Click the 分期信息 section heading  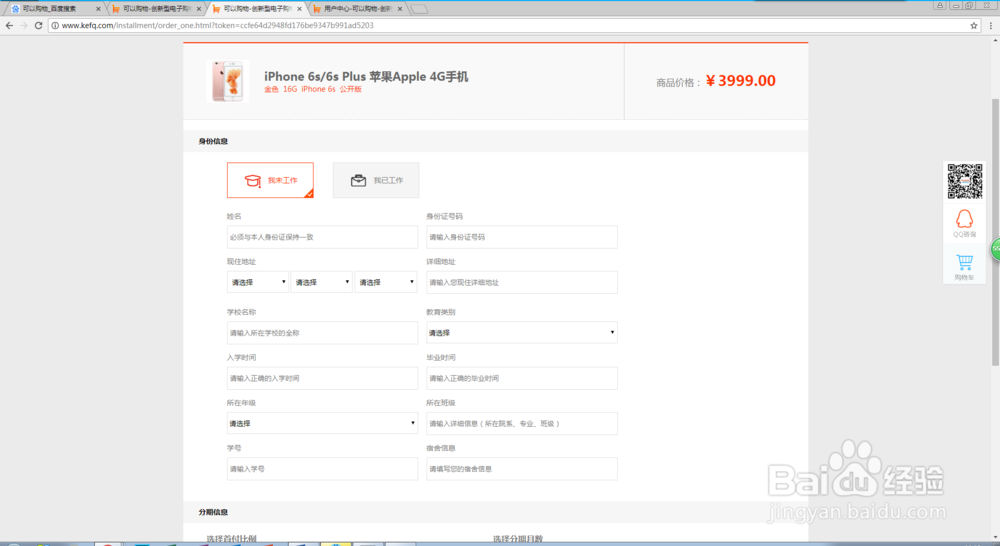(213, 512)
